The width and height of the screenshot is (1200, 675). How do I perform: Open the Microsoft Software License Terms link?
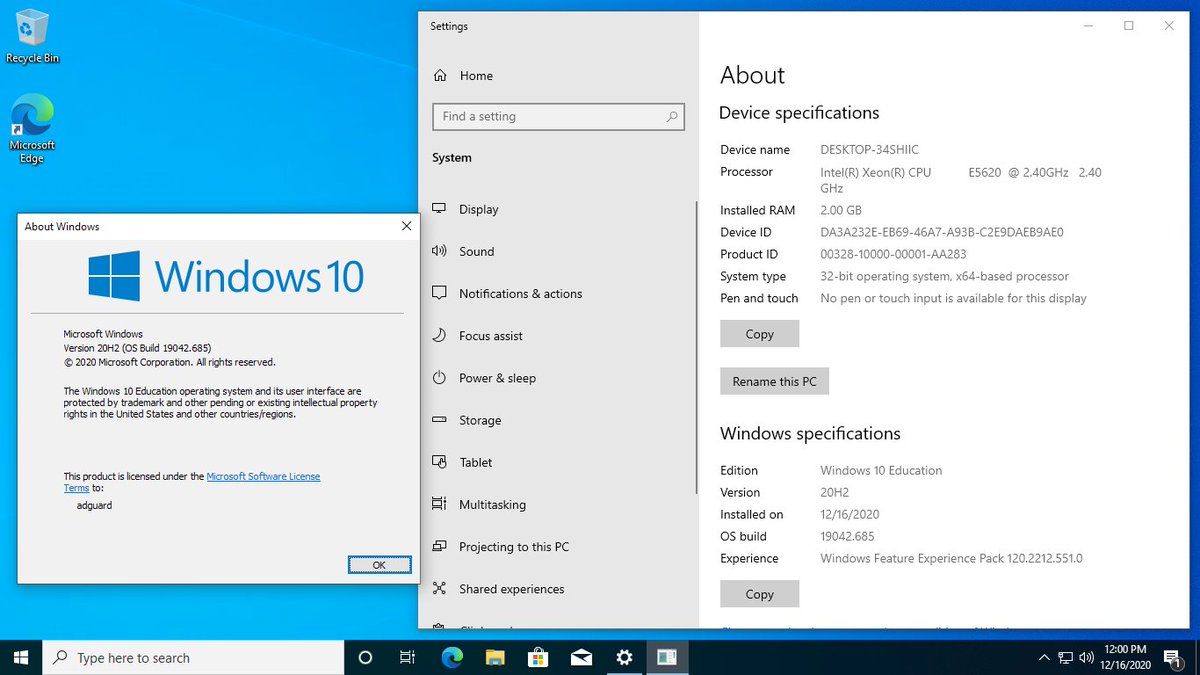coord(262,477)
